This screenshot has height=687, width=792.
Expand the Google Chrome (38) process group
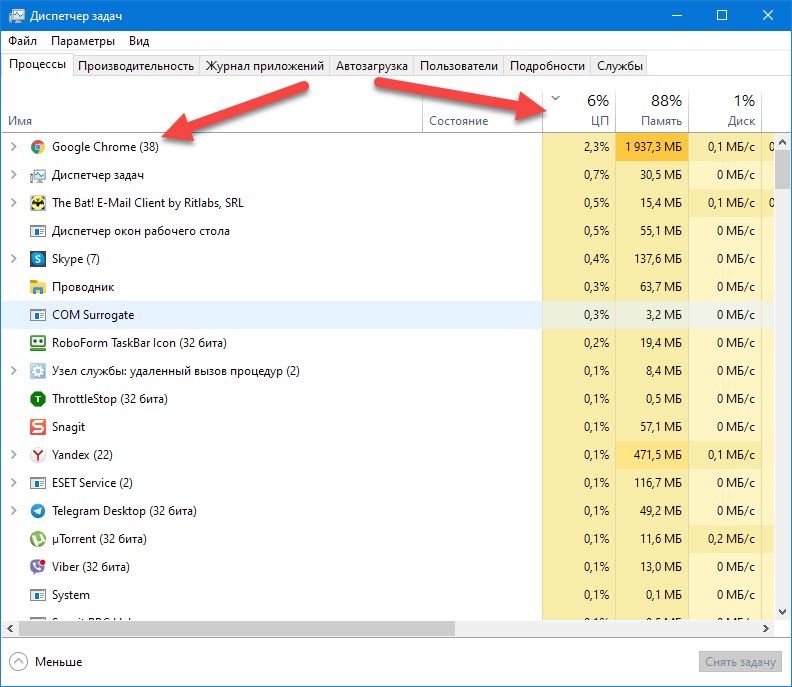point(14,147)
